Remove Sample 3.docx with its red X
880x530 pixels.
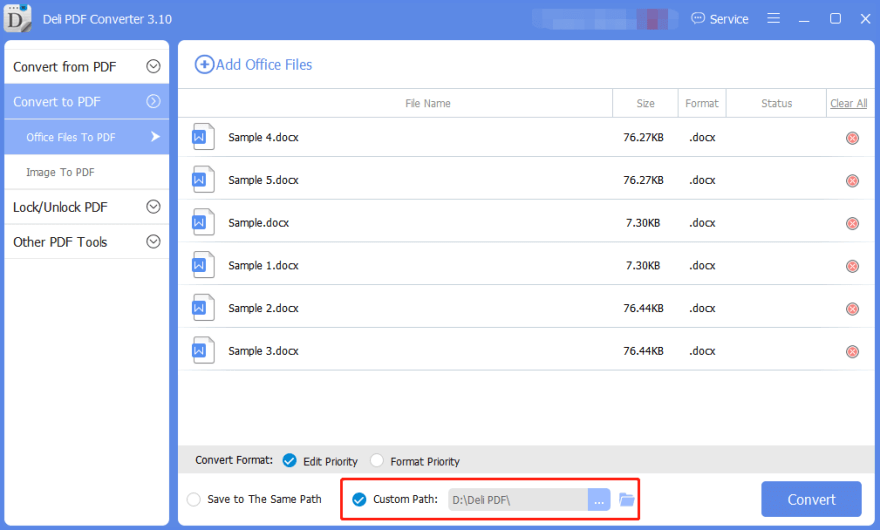pyautogui.click(x=852, y=351)
